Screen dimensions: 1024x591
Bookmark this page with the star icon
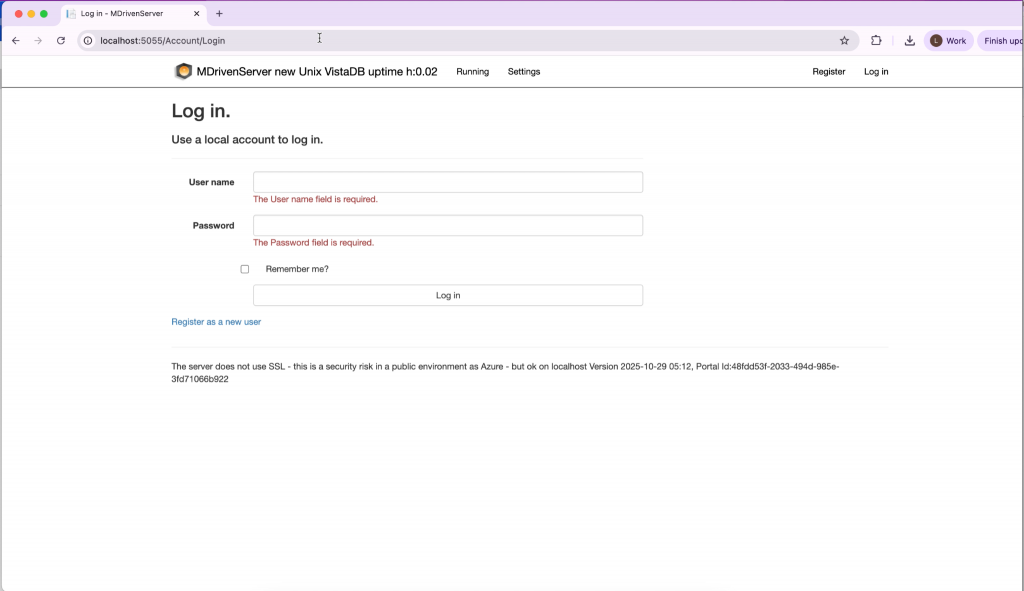844,41
